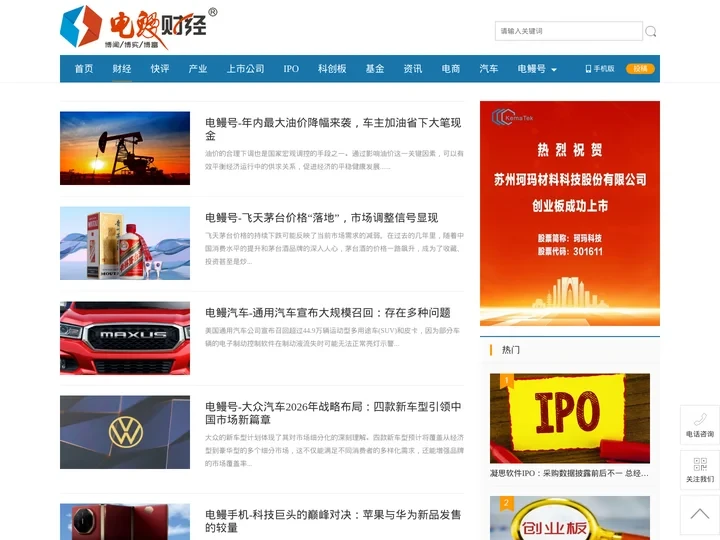
Task: Click the 苏州珂玛材料科技 listing banner ad
Action: tap(570, 214)
